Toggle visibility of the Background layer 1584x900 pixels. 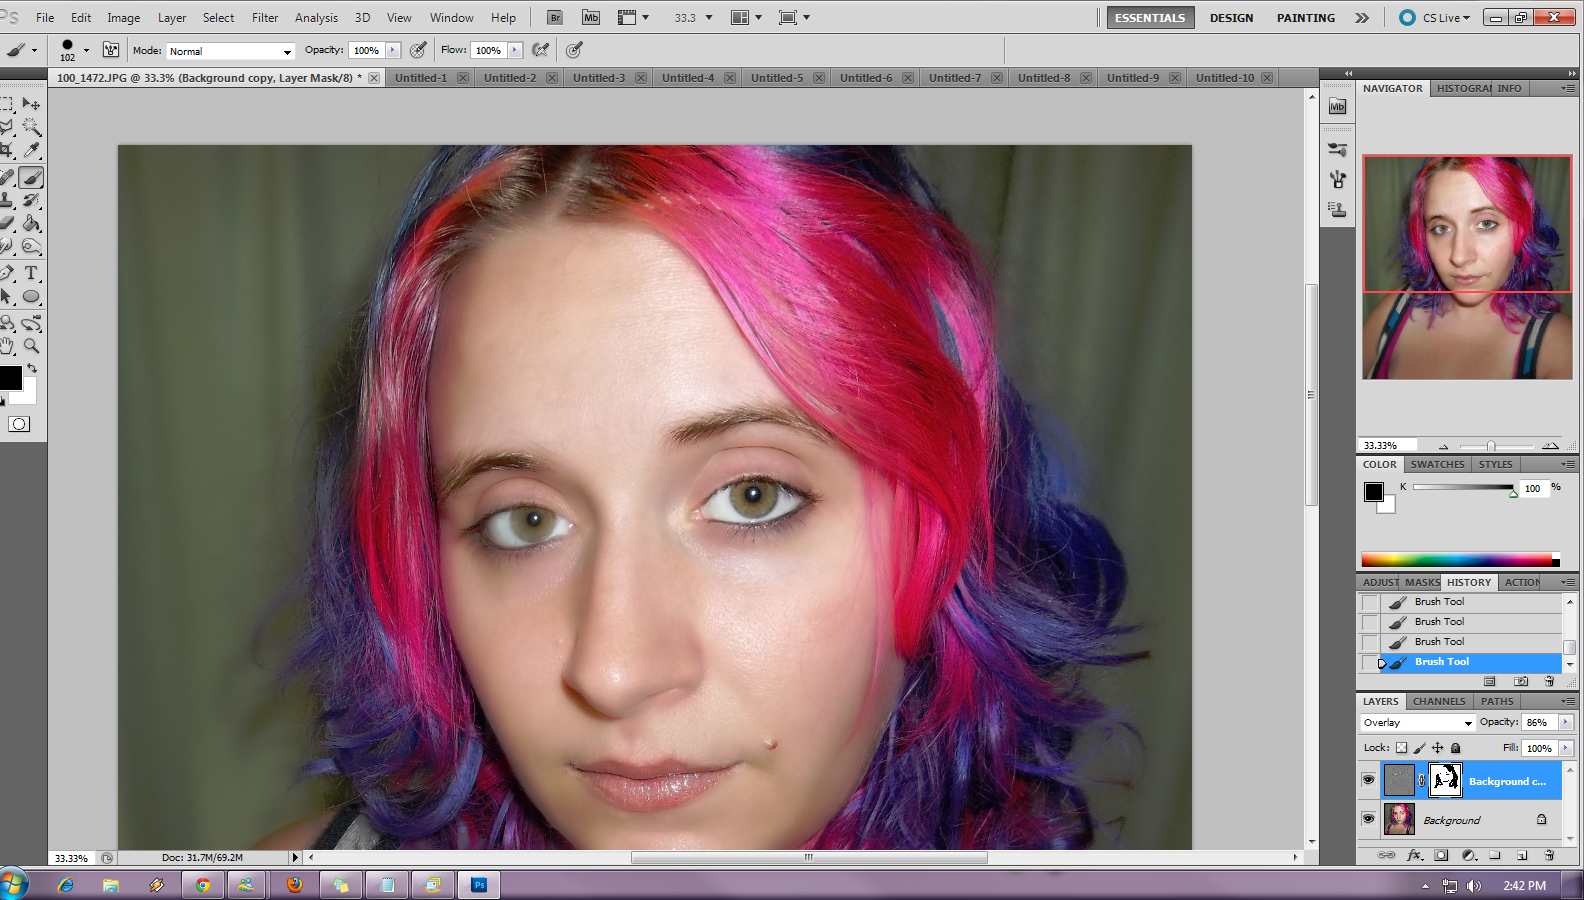pyautogui.click(x=1368, y=819)
